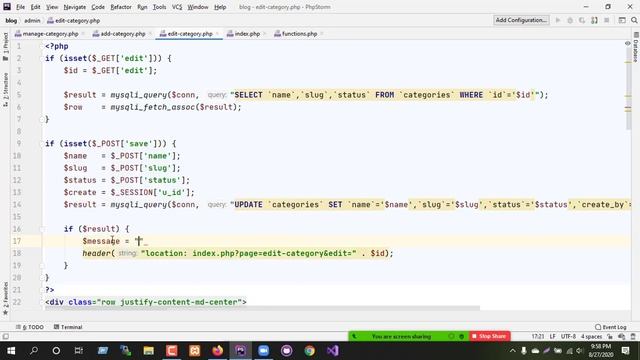Change UTF-8 file encoding
The width and height of the screenshot is (640, 360).
(x=568, y=336)
